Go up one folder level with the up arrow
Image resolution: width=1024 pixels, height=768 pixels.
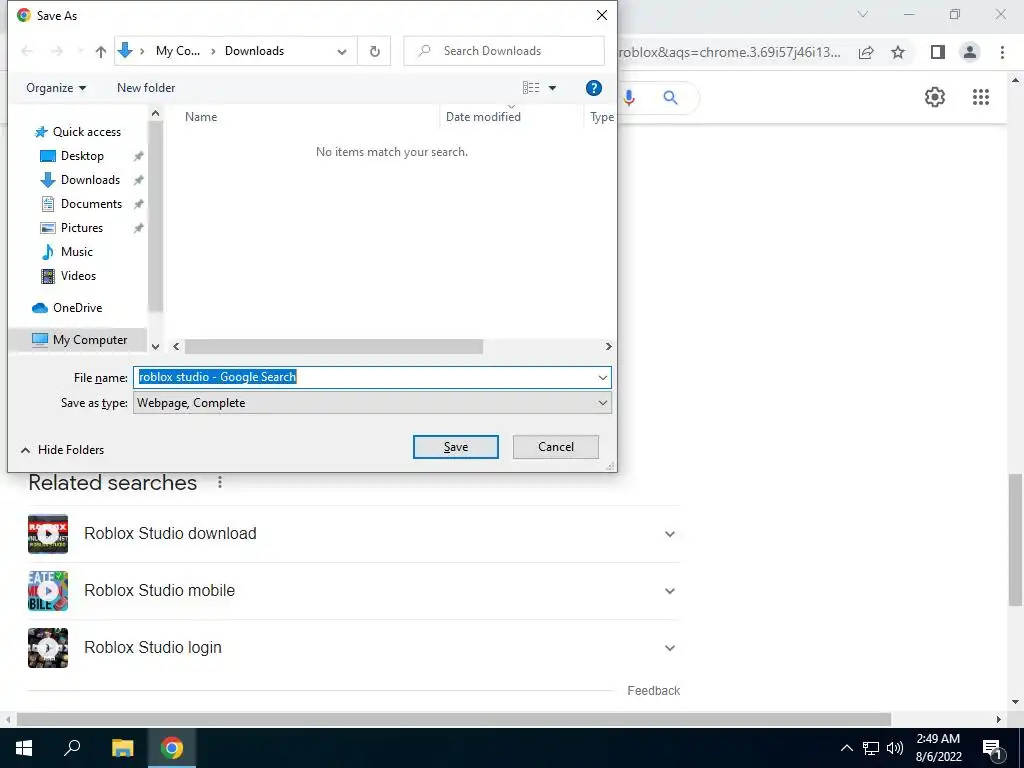(101, 52)
